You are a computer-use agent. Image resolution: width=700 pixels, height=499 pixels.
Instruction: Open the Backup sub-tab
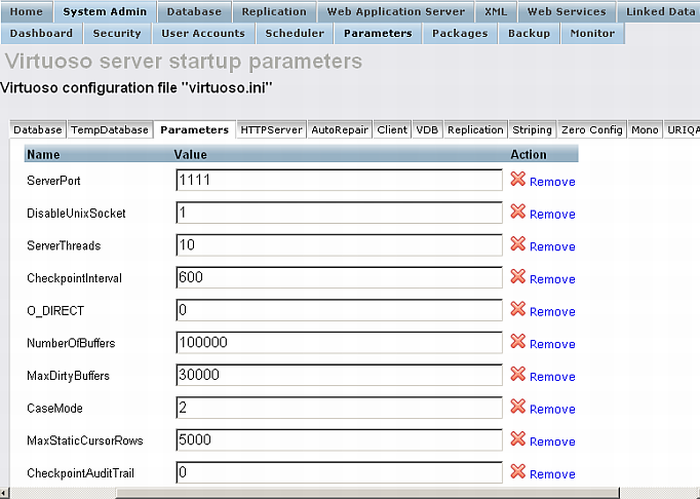pyautogui.click(x=529, y=33)
